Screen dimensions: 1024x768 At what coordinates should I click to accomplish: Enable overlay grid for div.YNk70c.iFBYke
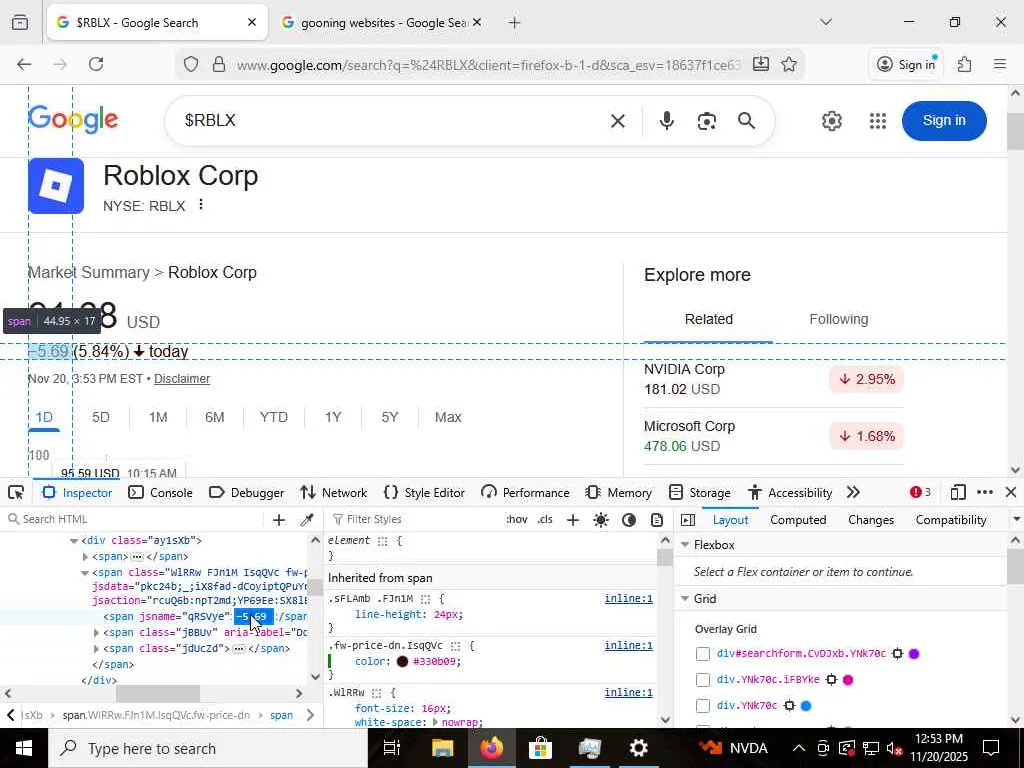coord(703,680)
